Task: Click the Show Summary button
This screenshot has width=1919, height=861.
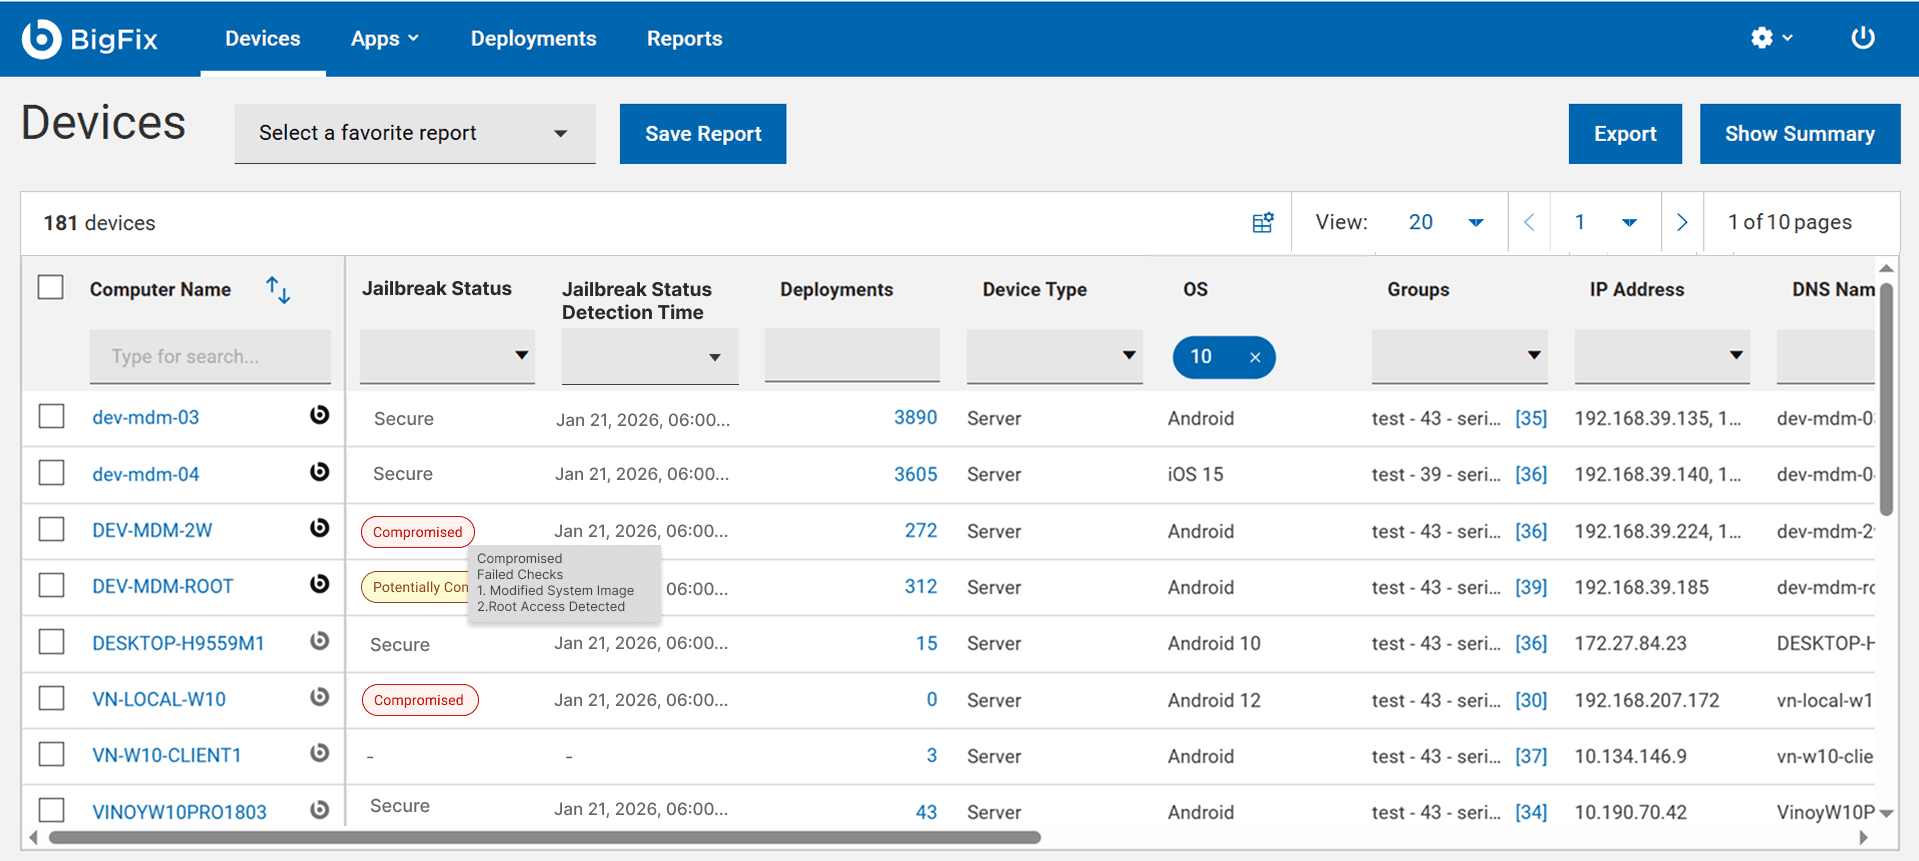Action: (x=1800, y=133)
